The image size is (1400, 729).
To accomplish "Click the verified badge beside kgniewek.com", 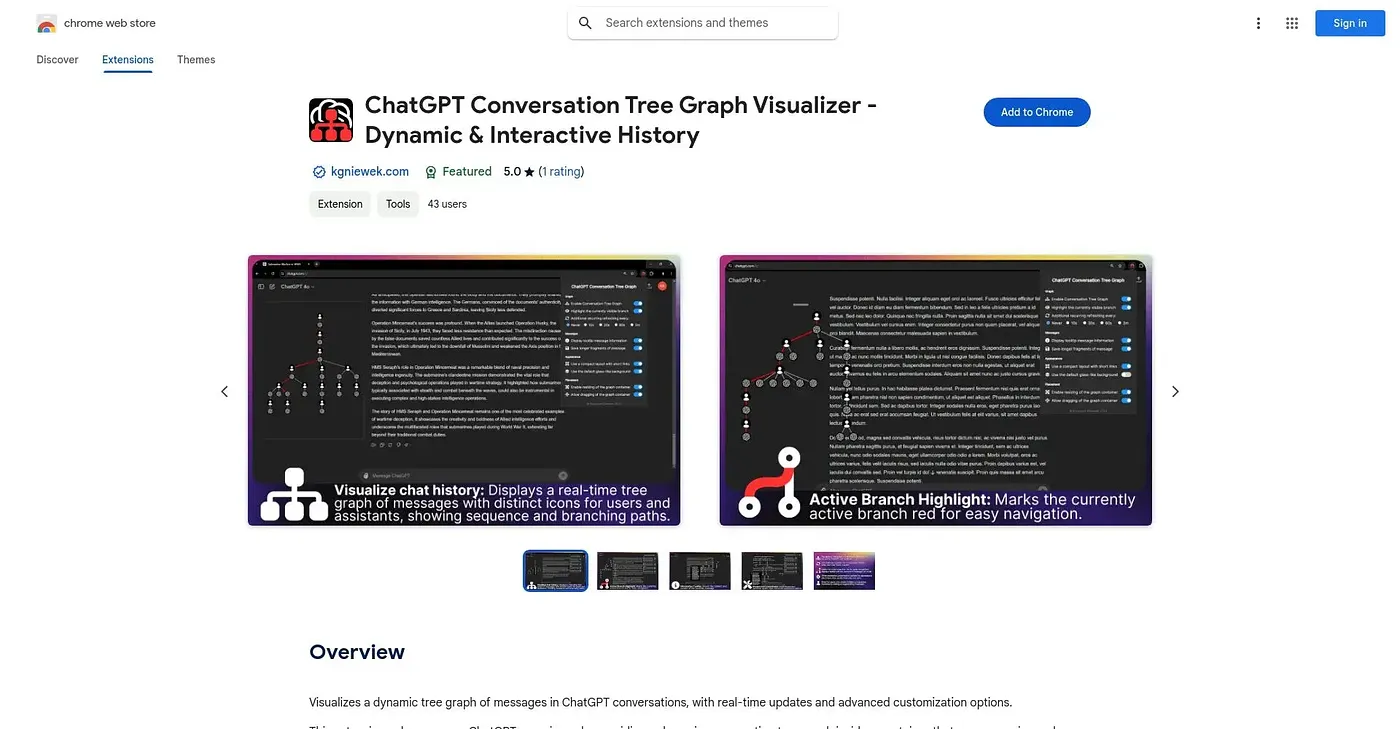I will tap(319, 172).
